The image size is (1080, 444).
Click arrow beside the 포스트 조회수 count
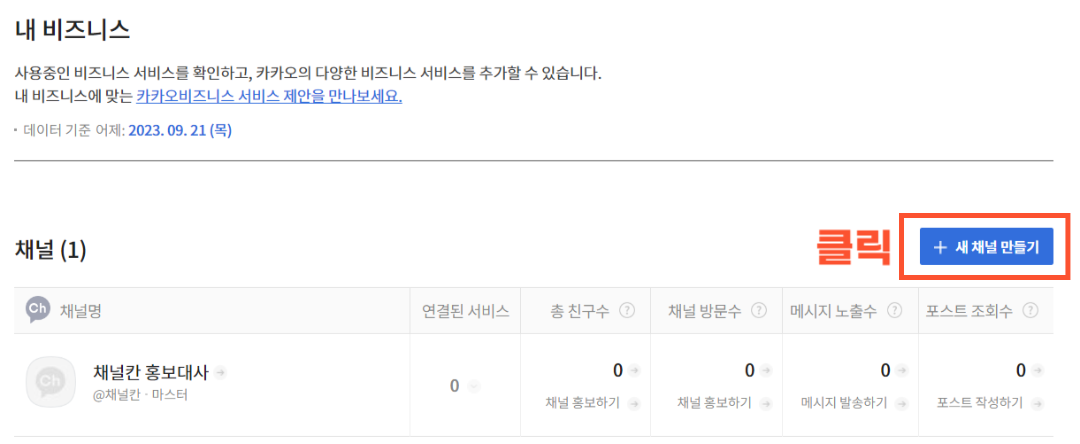pos(1037,371)
